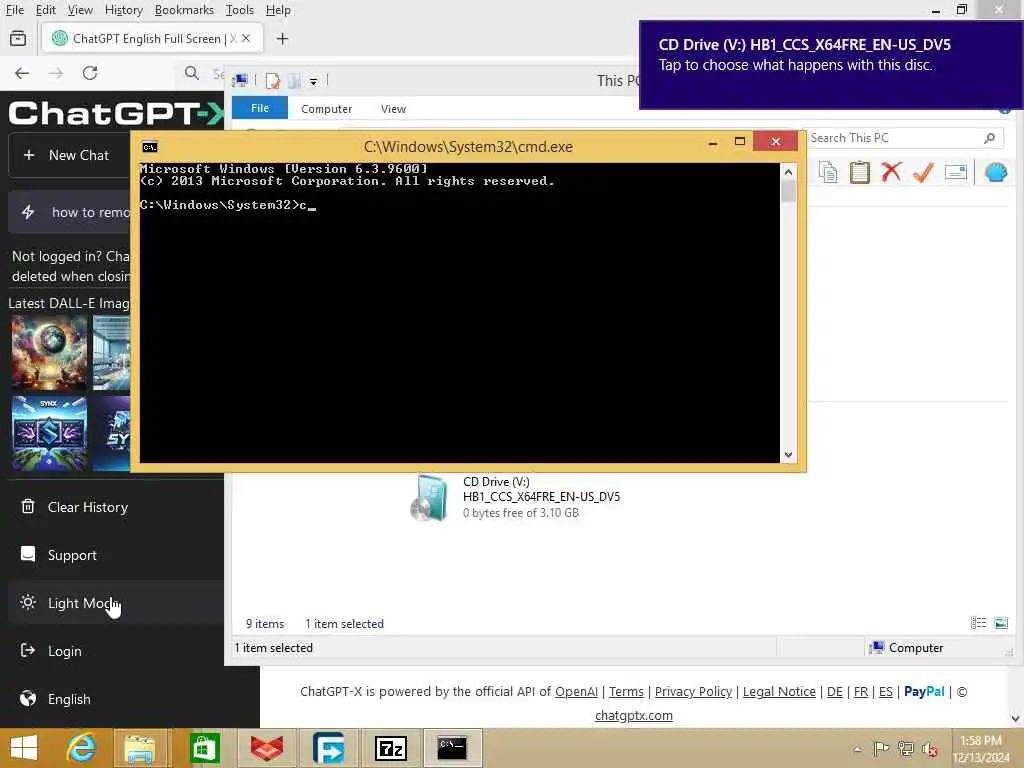This screenshot has width=1024, height=768.
Task: Click cmd scrollbar up arrow
Action: pos(788,172)
